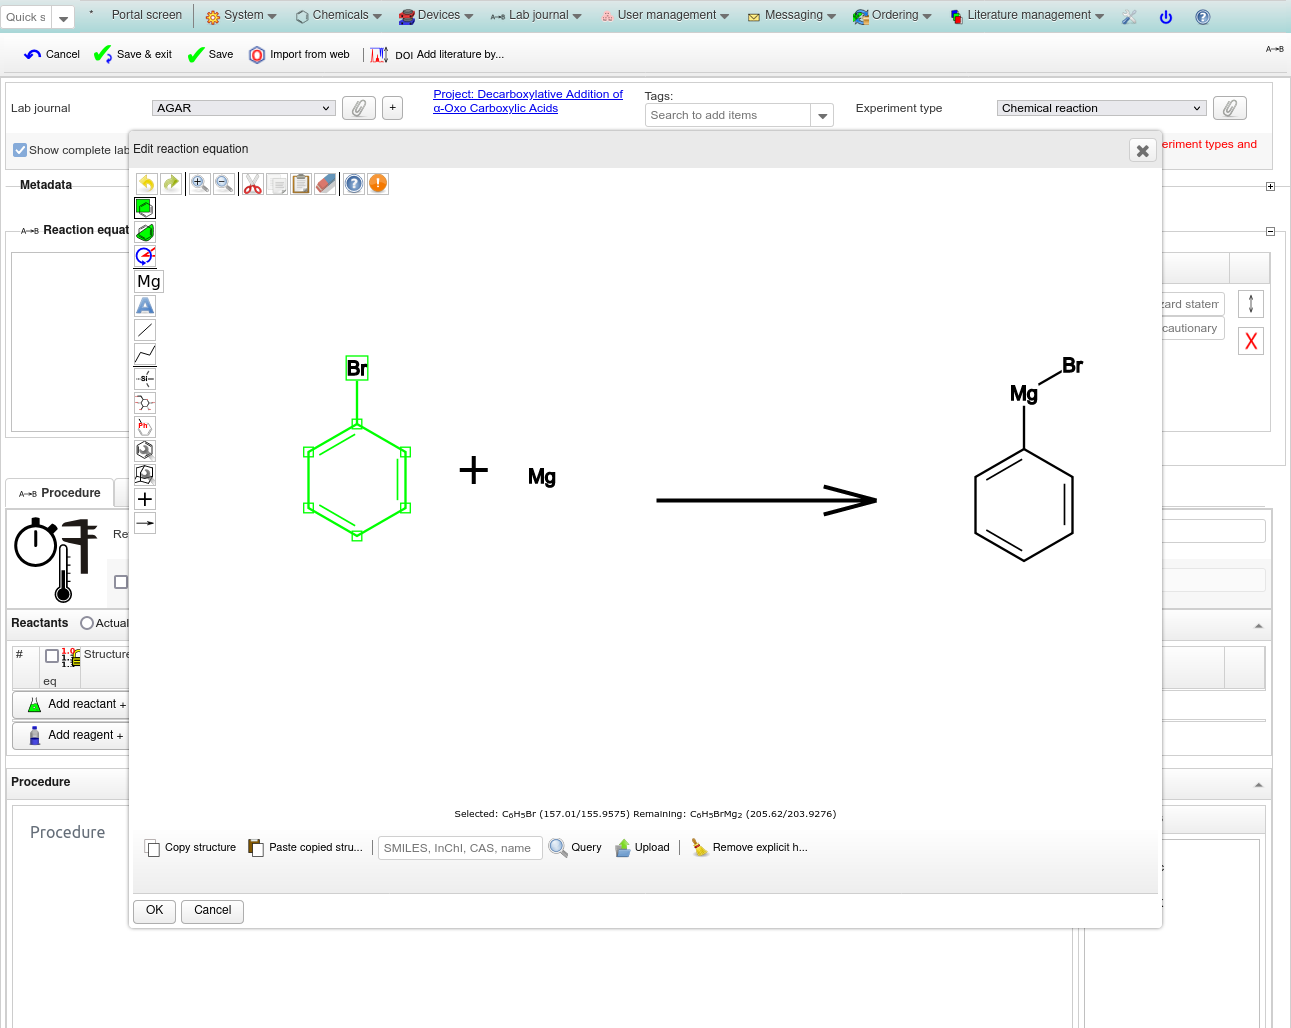This screenshot has width=1291, height=1028.
Task: Open the Chemicals menu
Action: point(339,16)
